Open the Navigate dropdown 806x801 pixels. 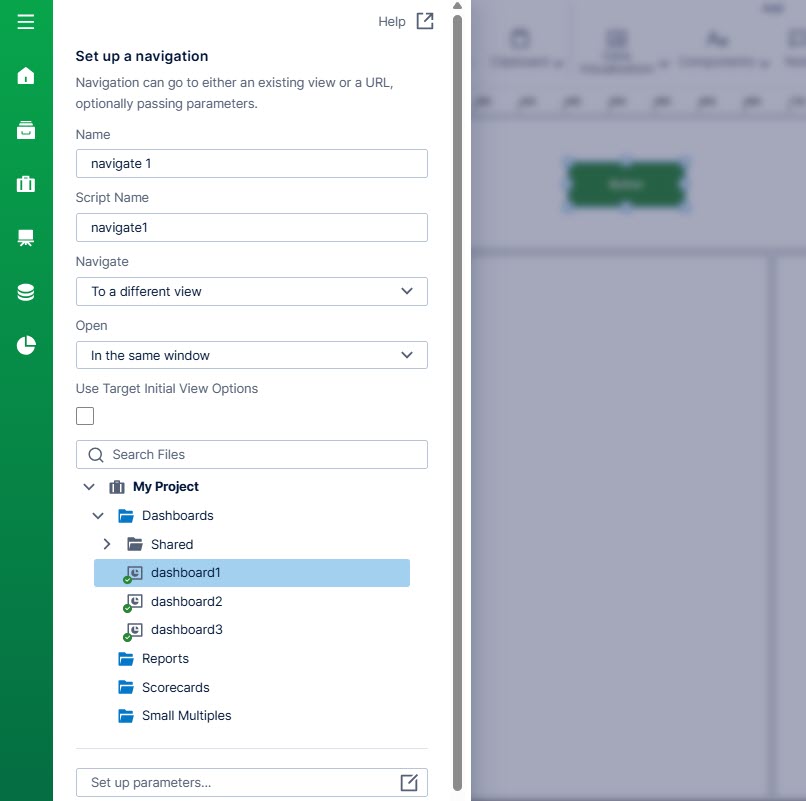pyautogui.click(x=251, y=292)
